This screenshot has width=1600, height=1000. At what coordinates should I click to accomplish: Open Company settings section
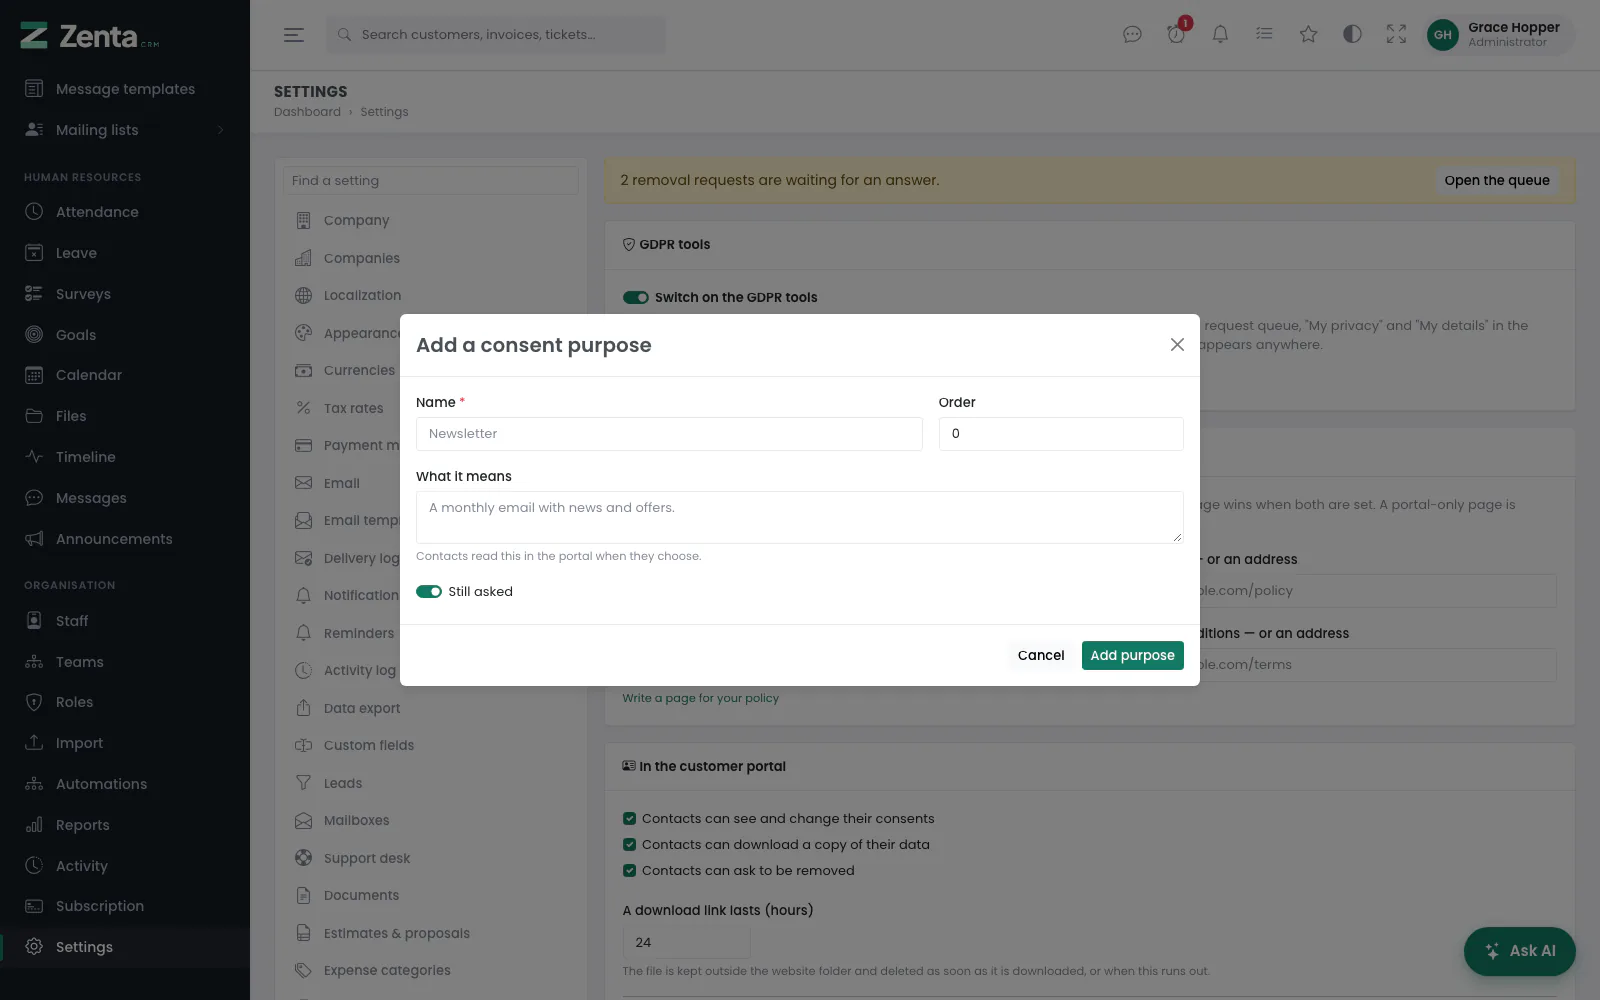pos(431,221)
